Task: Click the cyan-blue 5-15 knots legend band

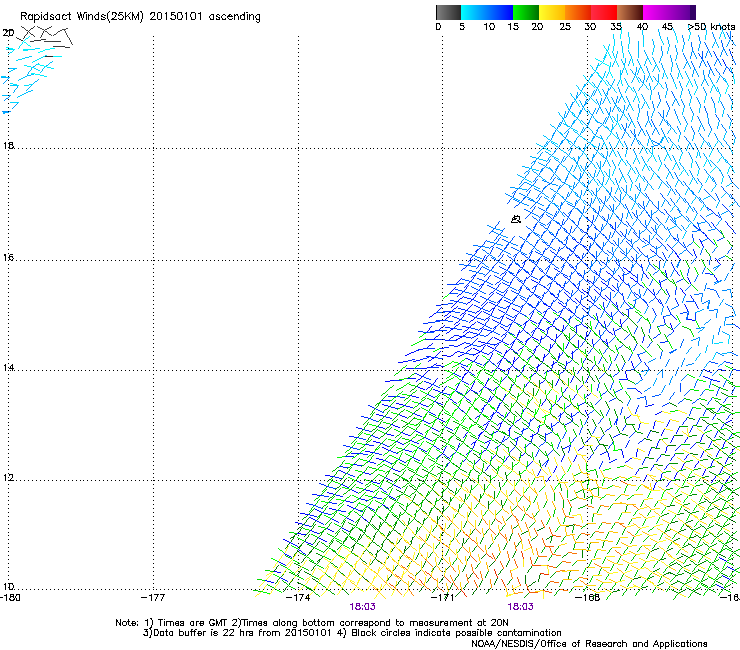Action: (x=487, y=12)
